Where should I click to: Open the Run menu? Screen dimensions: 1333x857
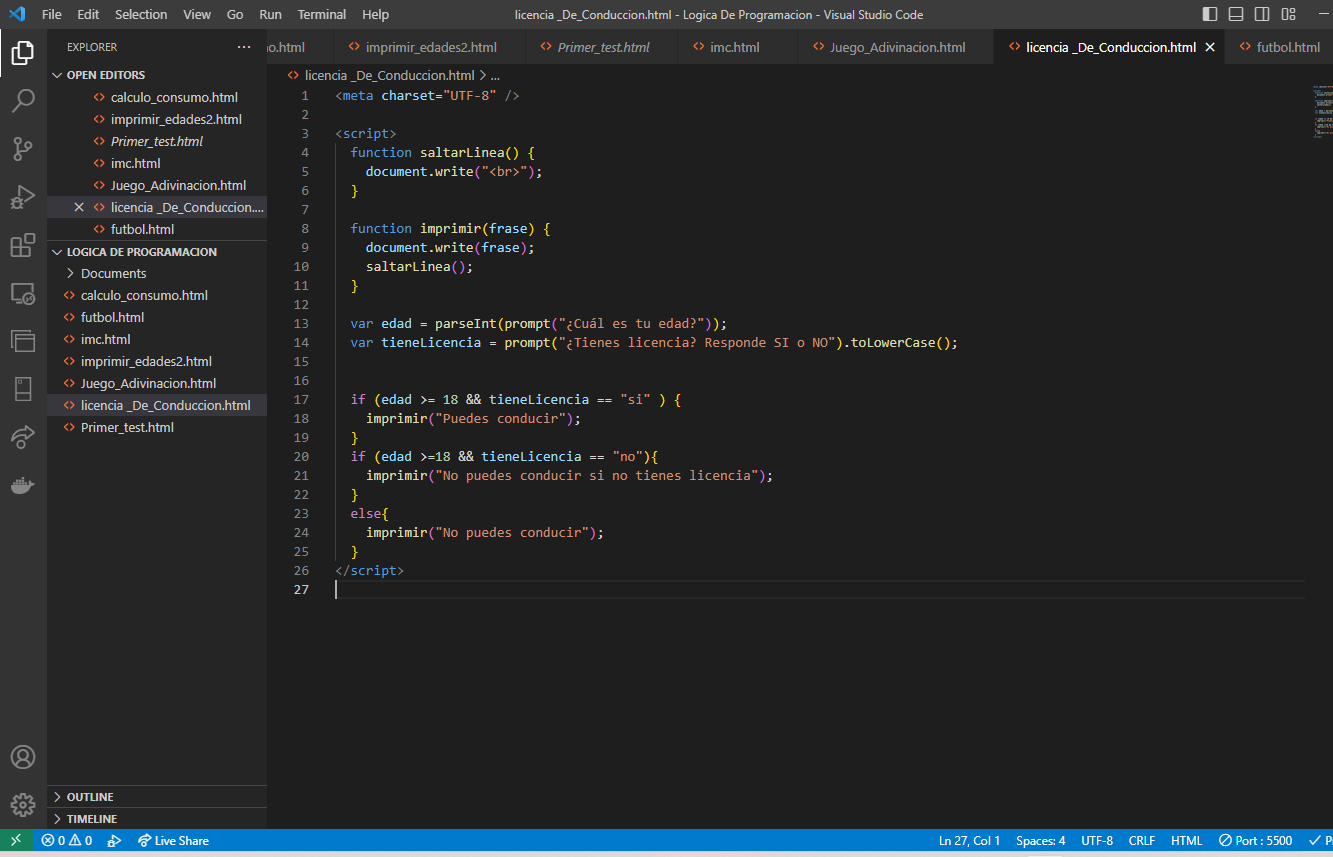270,14
